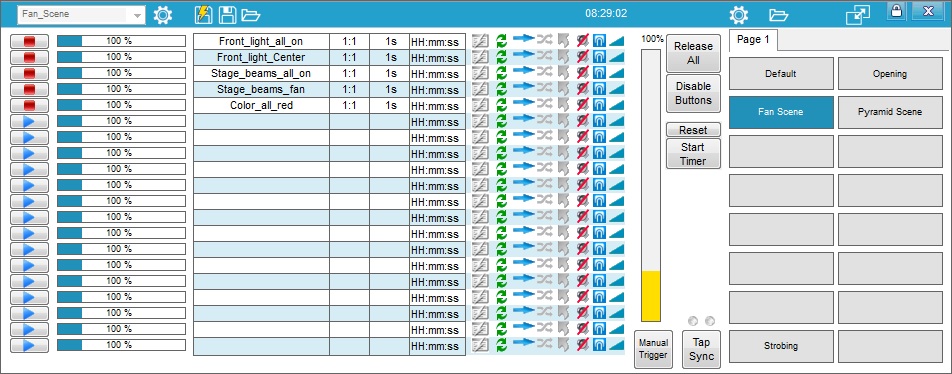
Task: Toggle shuffle icon on Front_light_Center row
Action: point(545,55)
